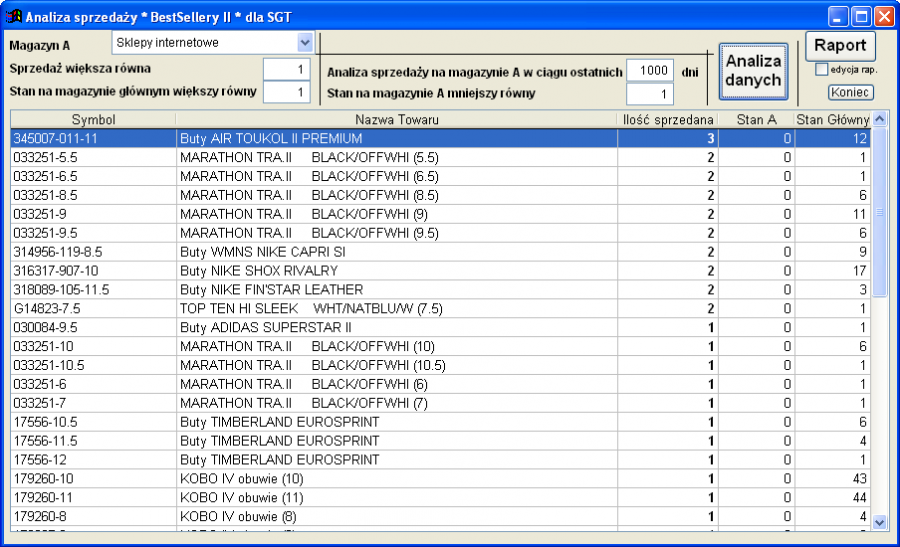Select symbol 033251-6.5
900x547 pixels.
45,176
